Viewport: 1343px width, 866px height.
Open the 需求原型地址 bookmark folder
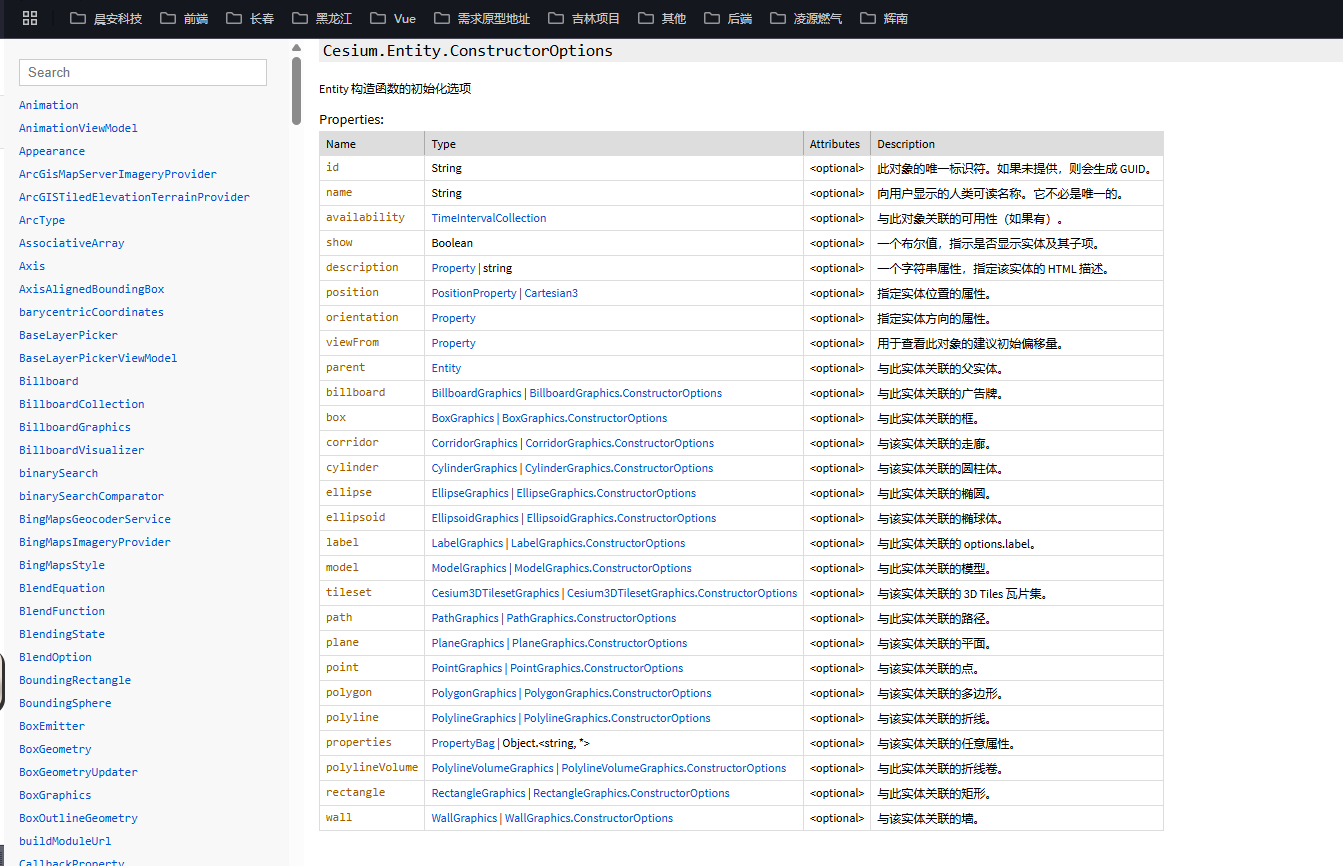[482, 18]
